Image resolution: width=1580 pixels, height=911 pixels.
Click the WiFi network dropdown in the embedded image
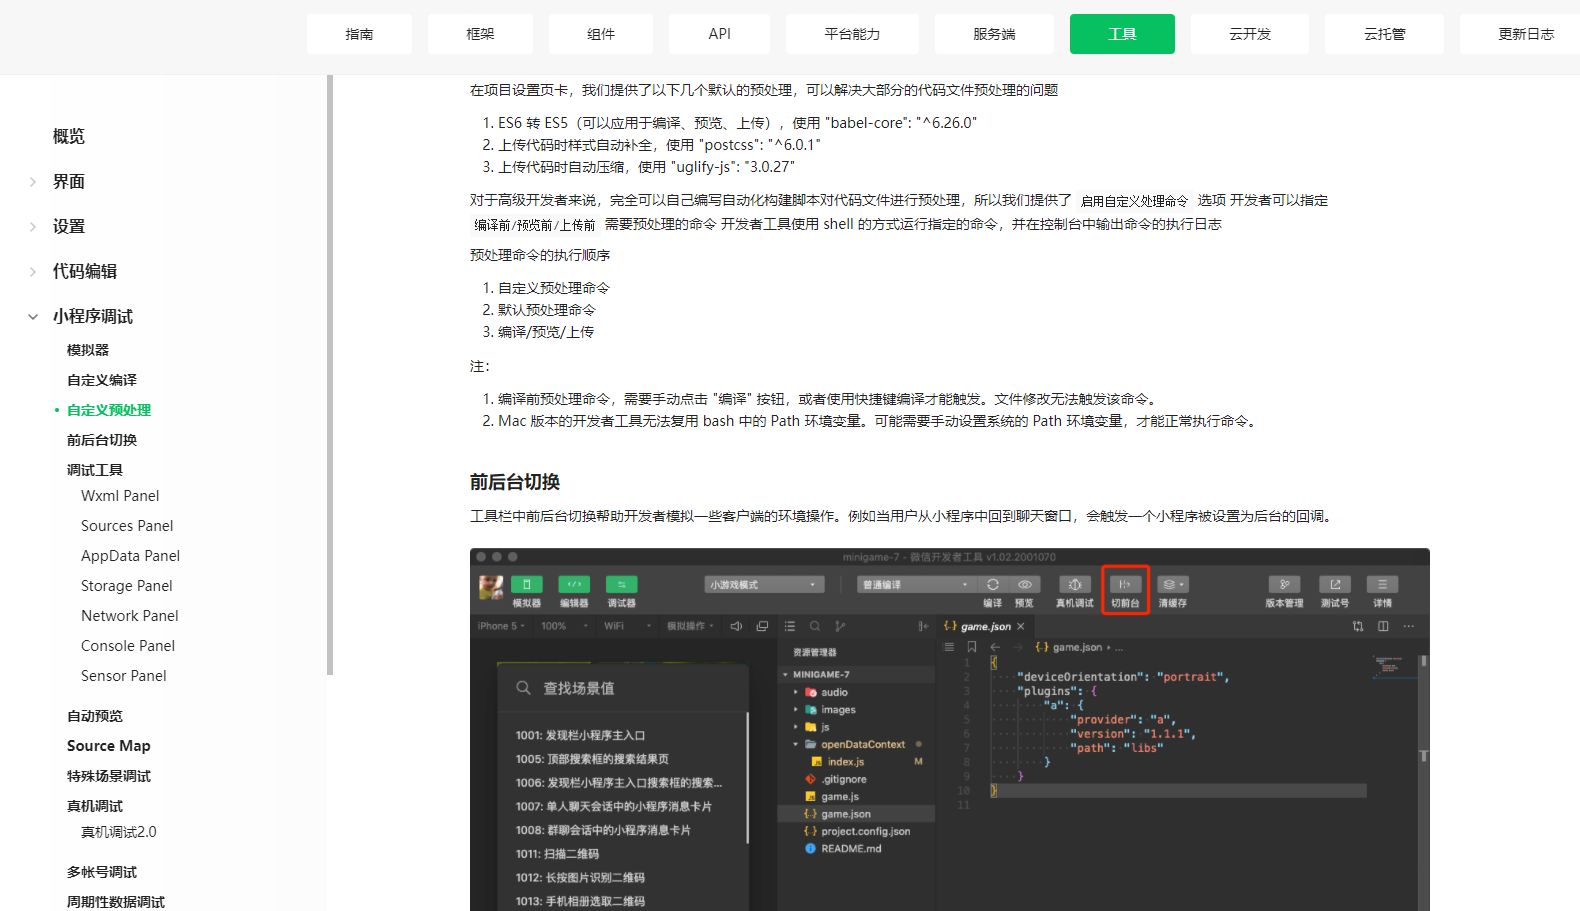[x=628, y=626]
